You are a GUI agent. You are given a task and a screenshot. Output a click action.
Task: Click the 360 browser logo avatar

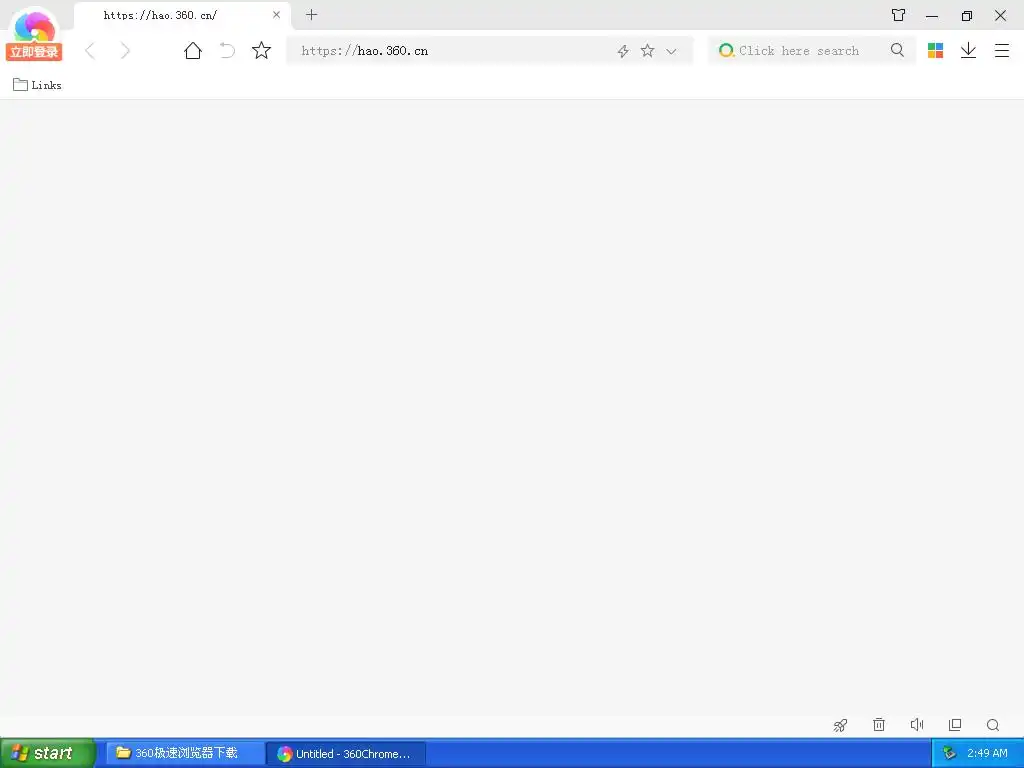(x=34, y=25)
